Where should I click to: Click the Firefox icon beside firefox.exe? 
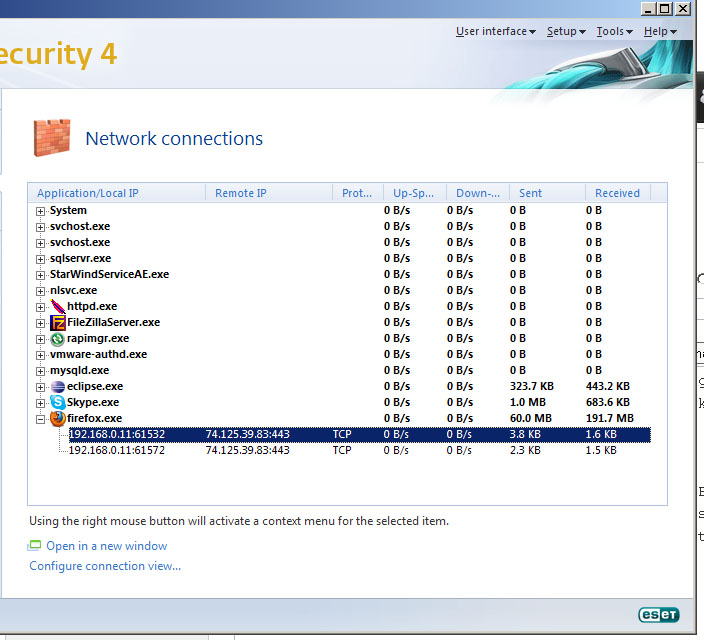(x=58, y=418)
